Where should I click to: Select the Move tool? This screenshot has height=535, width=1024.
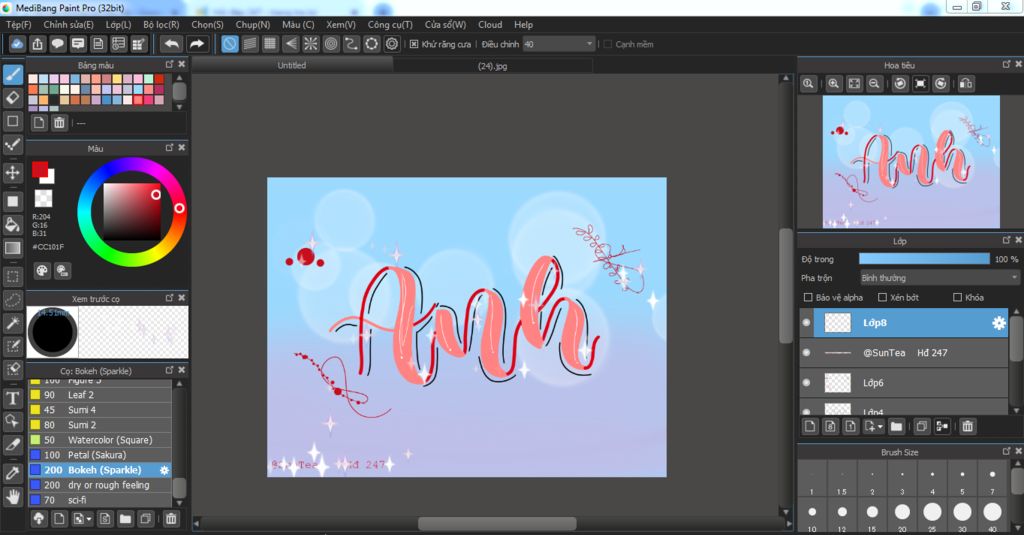[13, 173]
